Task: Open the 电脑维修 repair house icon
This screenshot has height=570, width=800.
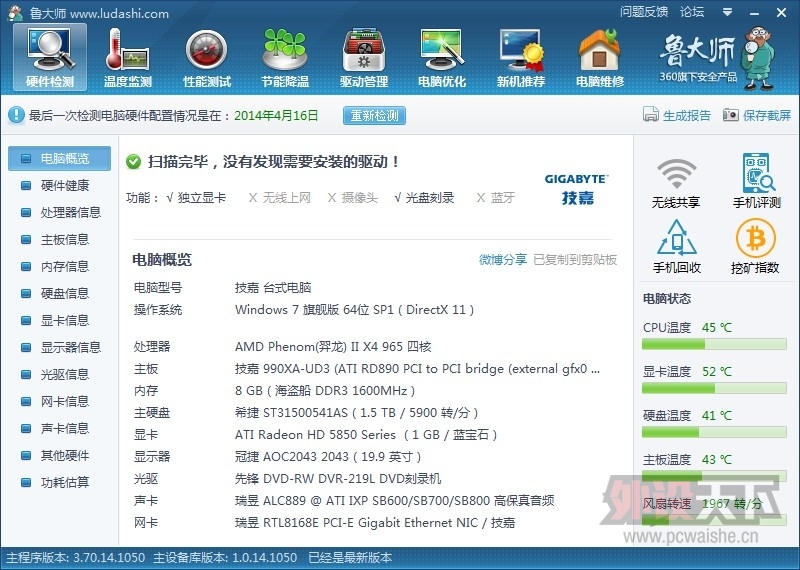Action: (599, 56)
